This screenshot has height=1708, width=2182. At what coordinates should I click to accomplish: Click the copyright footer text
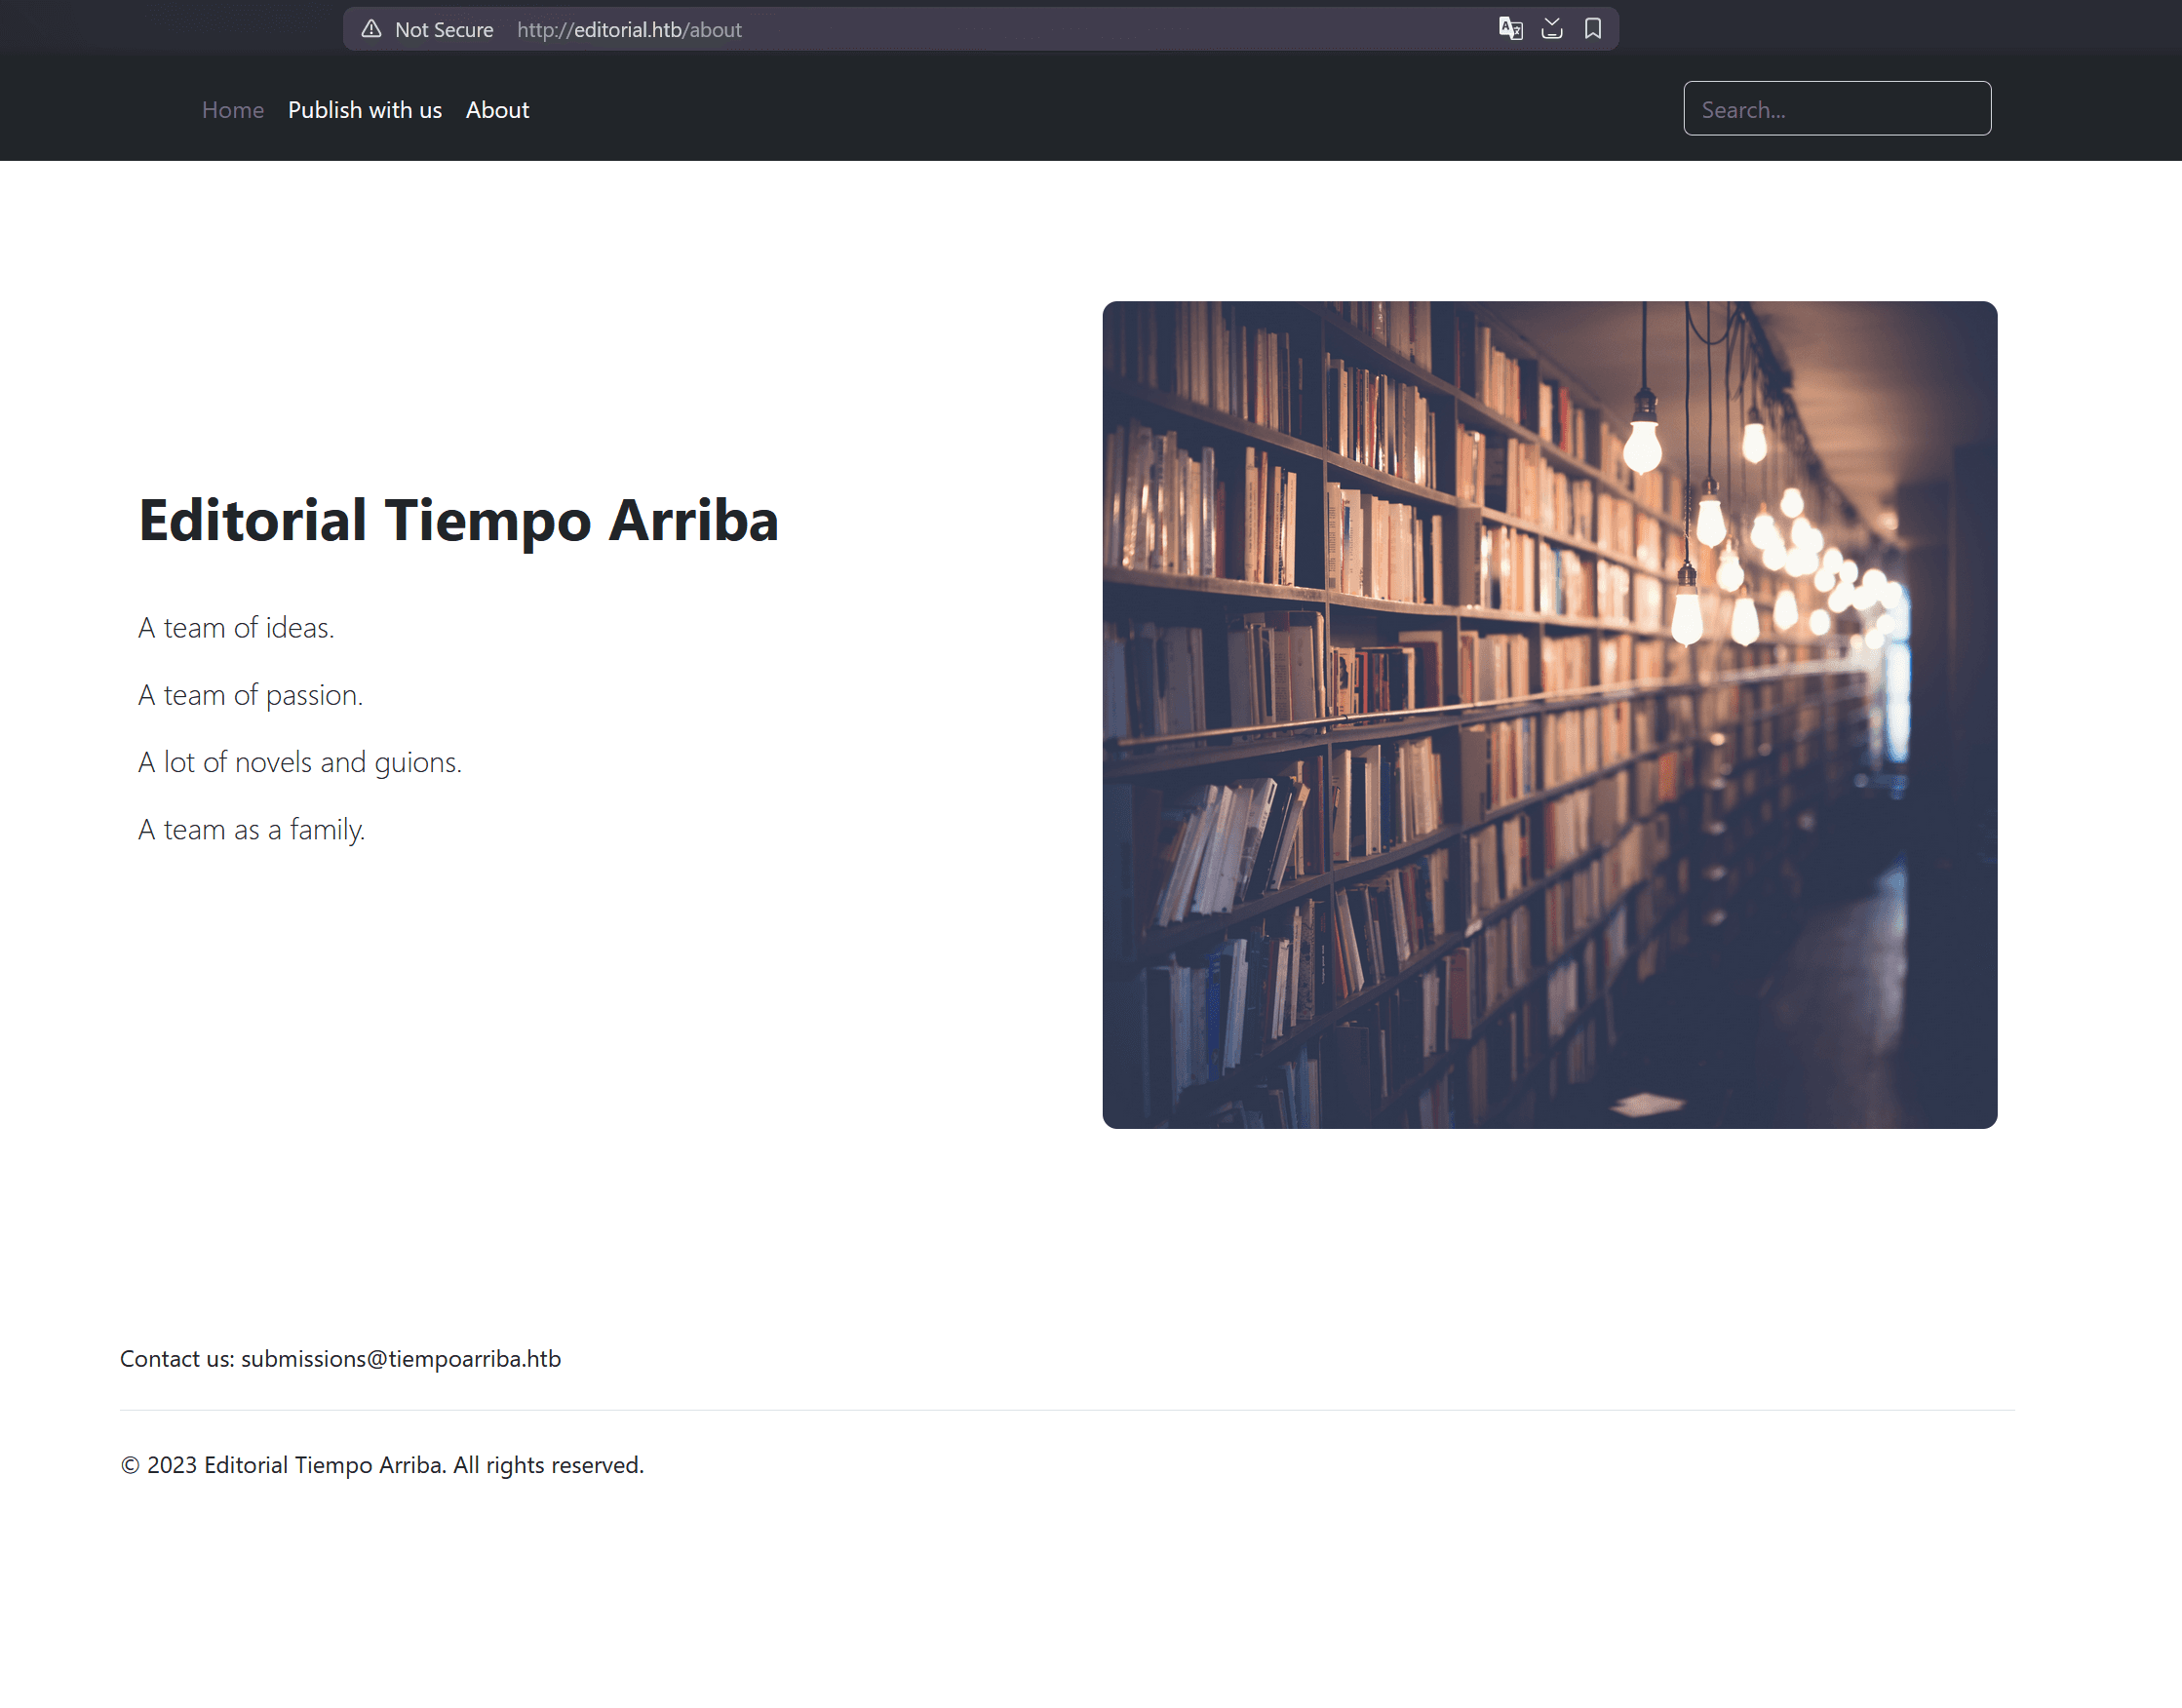coord(382,1464)
